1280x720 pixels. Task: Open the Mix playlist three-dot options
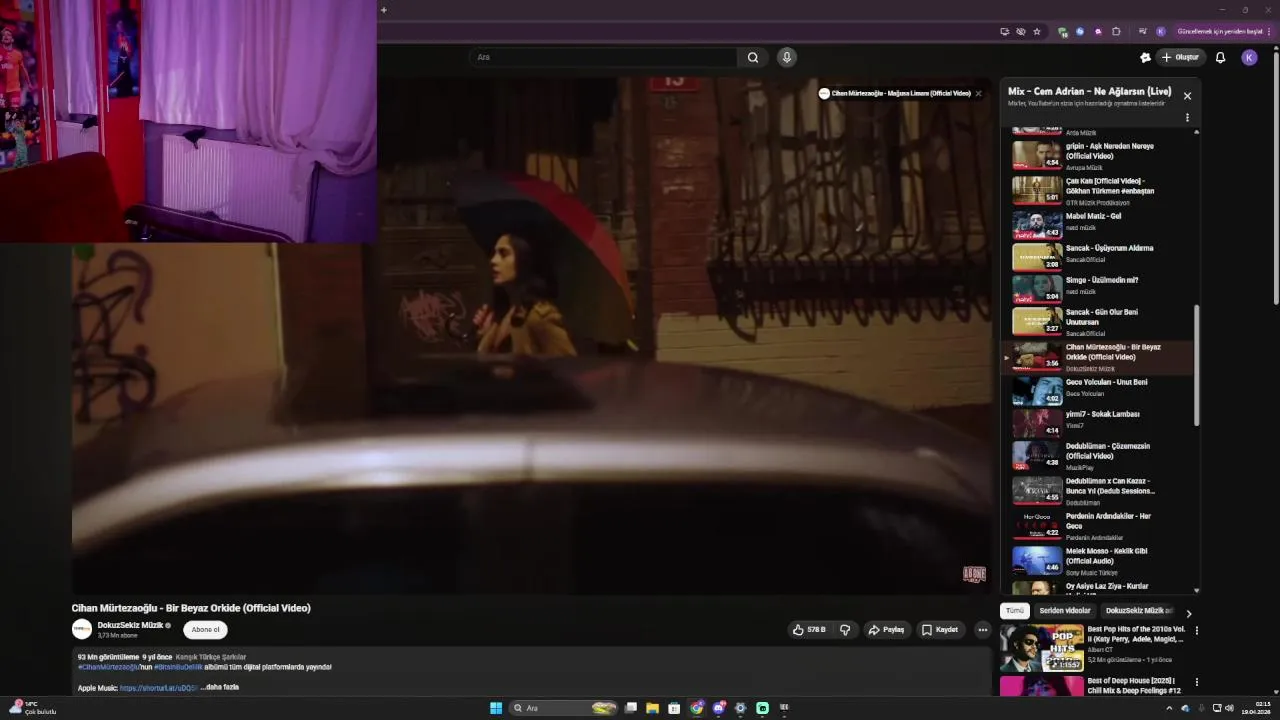(x=1187, y=117)
